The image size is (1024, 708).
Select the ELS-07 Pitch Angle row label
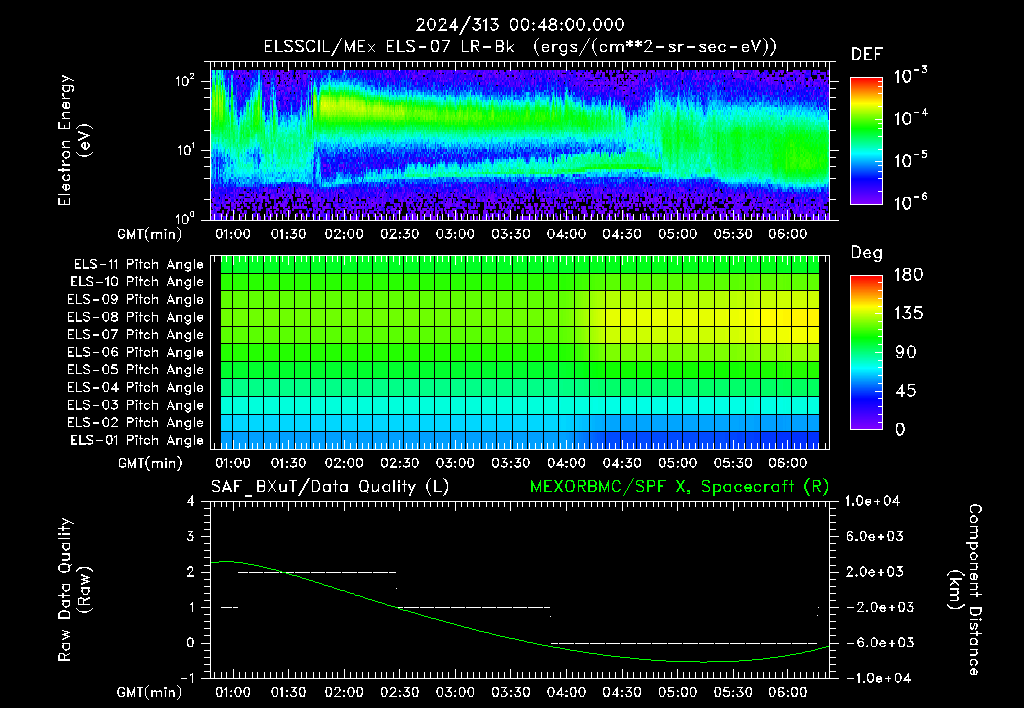point(135,334)
